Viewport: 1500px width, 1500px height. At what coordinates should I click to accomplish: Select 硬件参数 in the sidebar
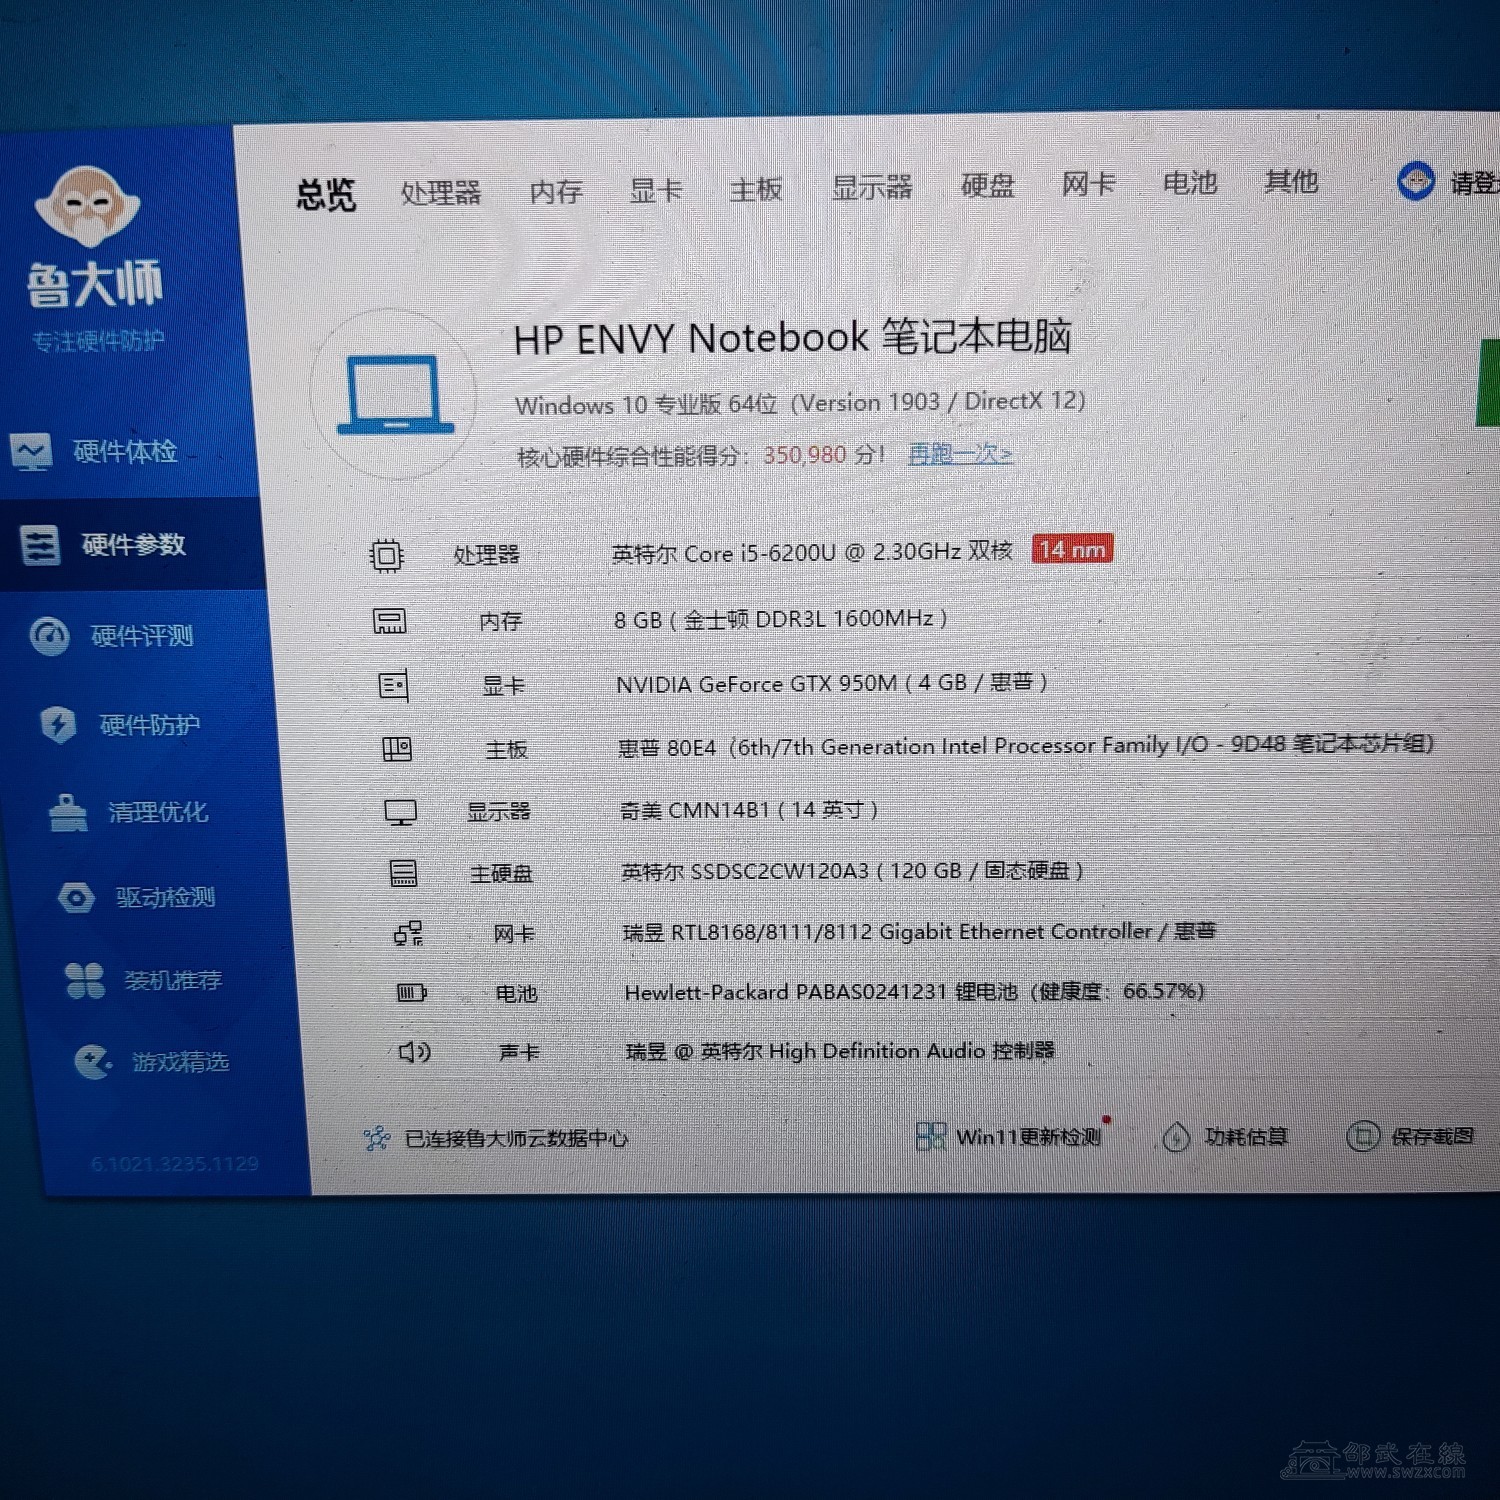tap(132, 545)
